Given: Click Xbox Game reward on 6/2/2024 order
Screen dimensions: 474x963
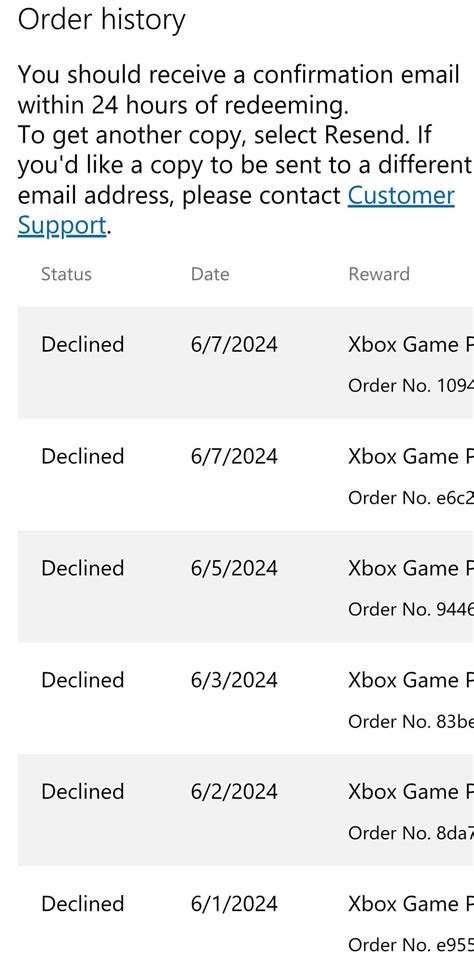Looking at the screenshot, I should coord(411,792).
